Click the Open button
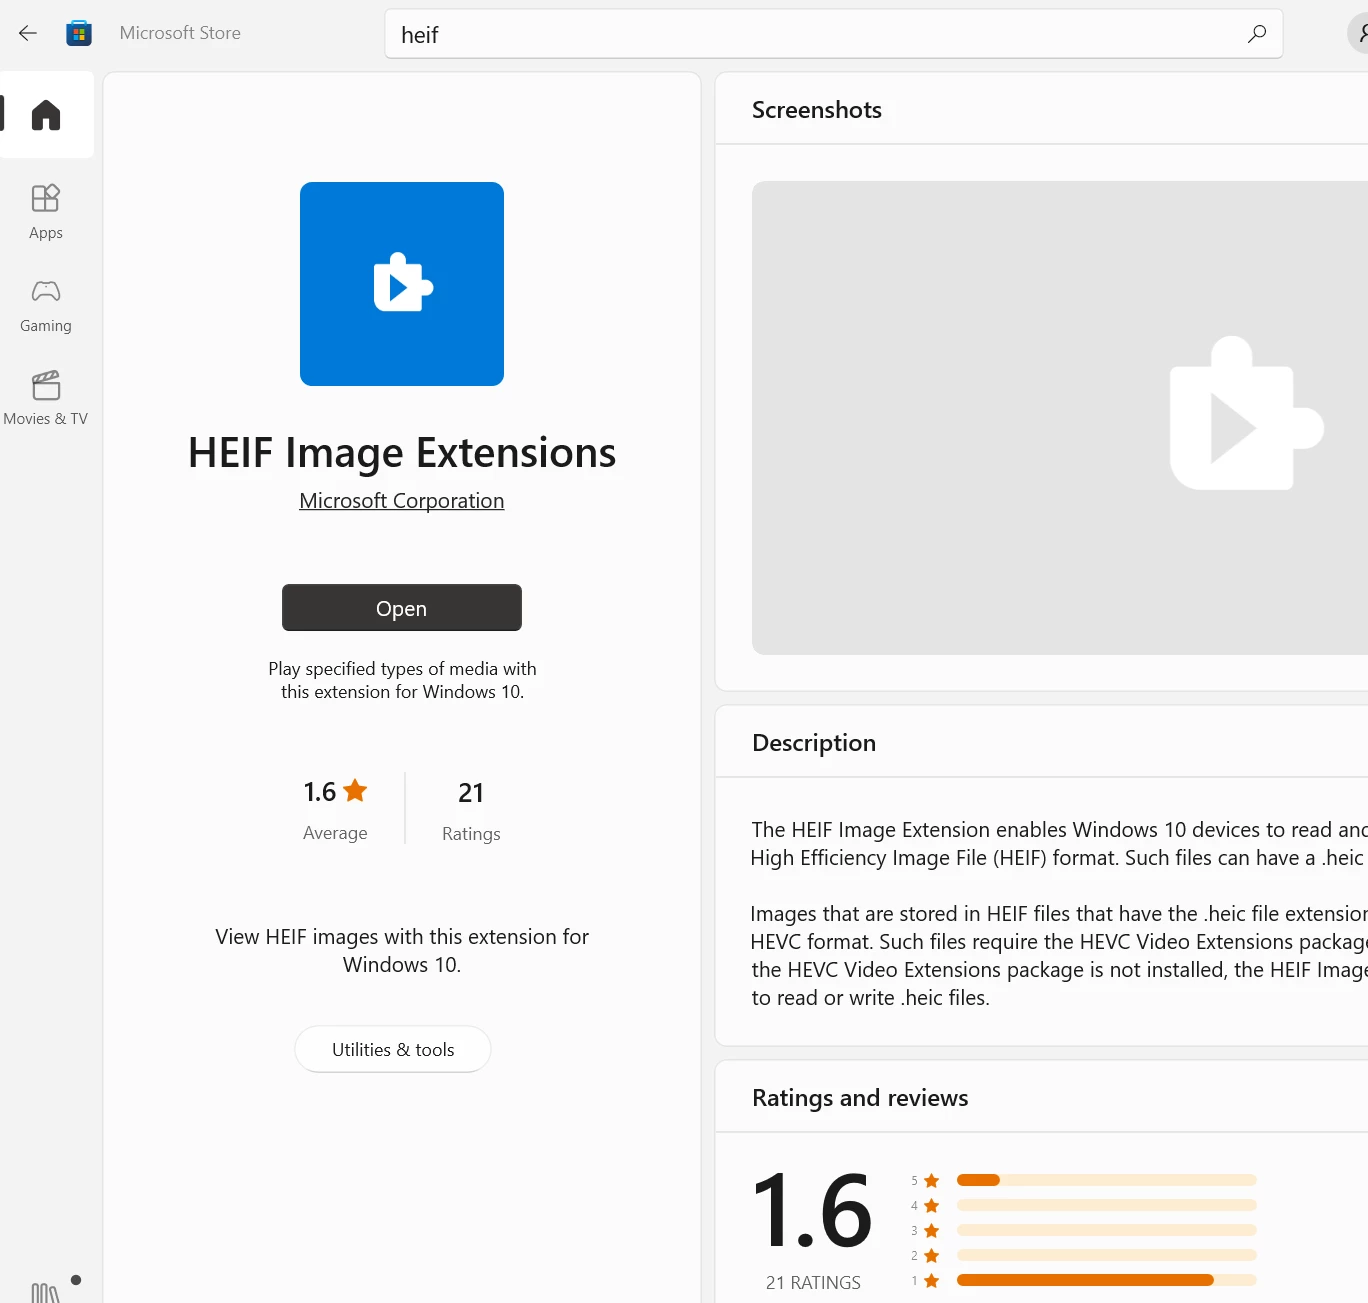 pyautogui.click(x=402, y=608)
